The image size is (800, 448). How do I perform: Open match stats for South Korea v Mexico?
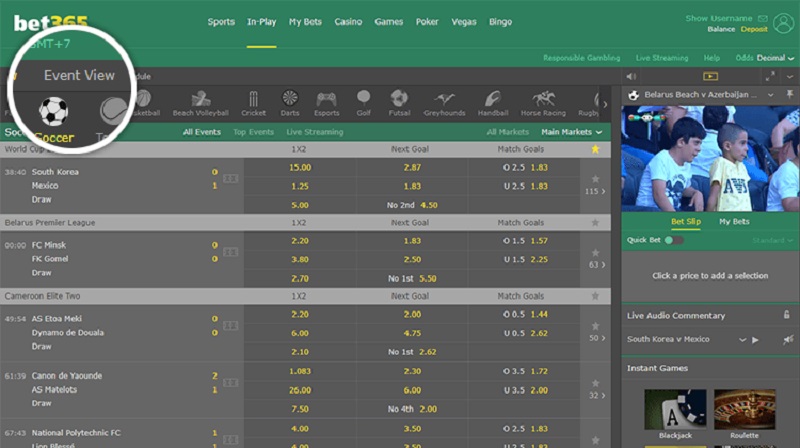pyautogui.click(x=230, y=179)
